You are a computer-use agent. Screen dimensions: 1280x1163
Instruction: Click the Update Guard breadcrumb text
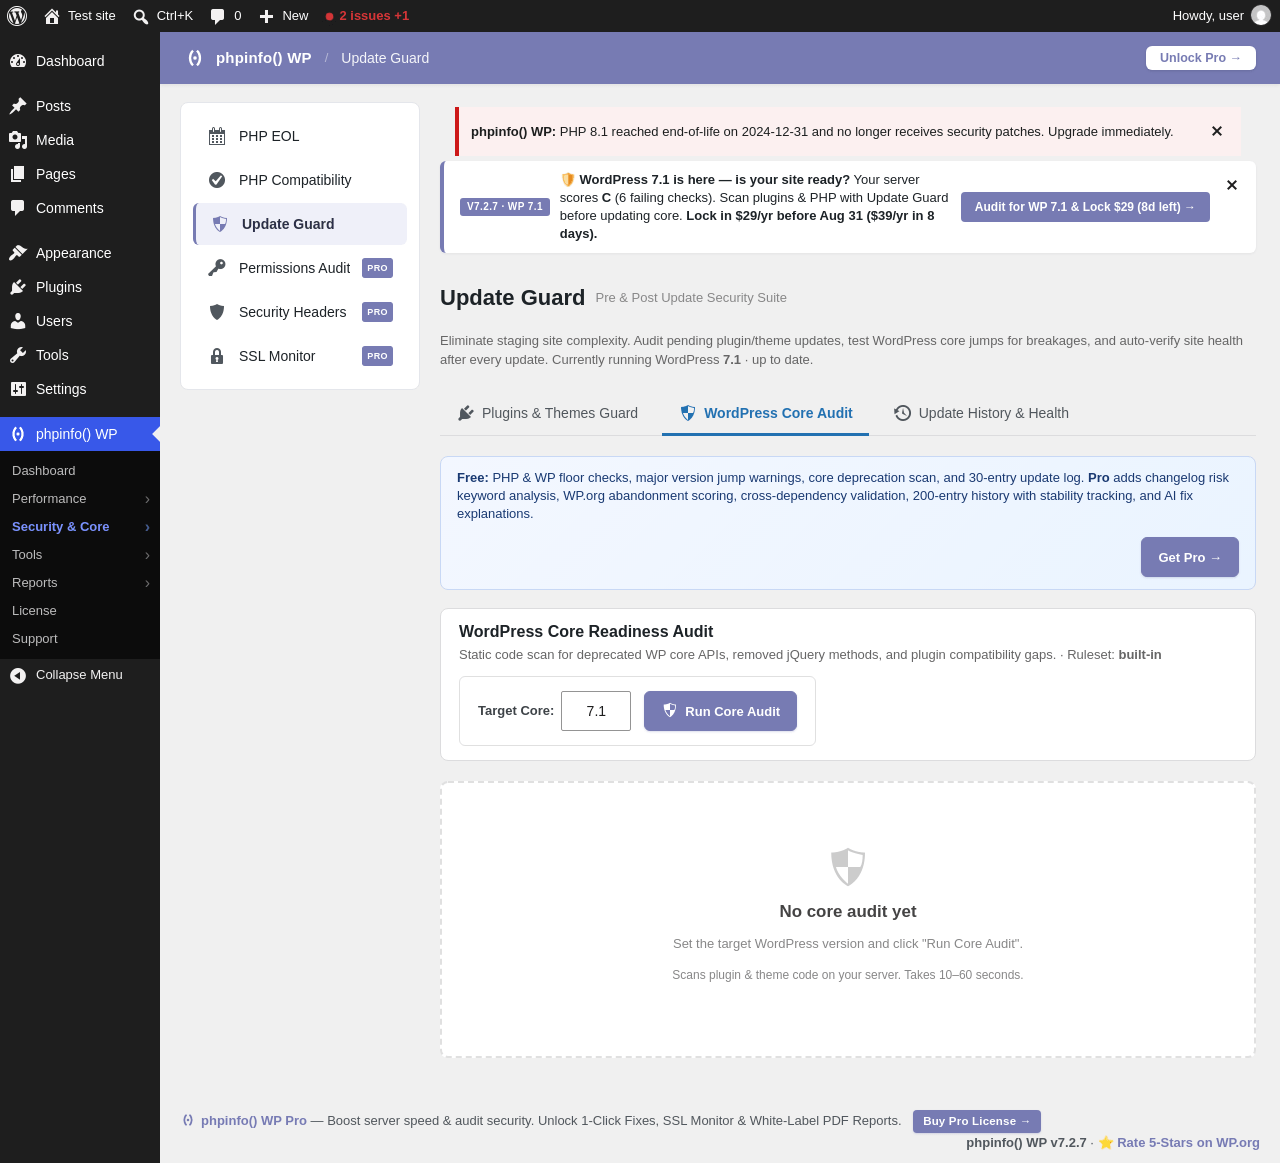[x=385, y=58]
